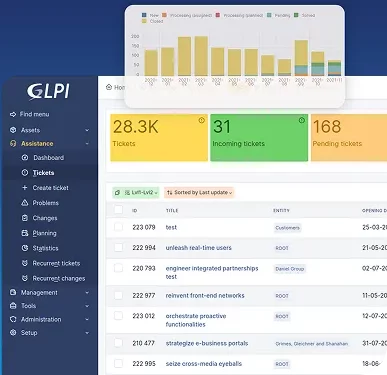Viewport: 387px width, 375px height.
Task: Open ticket seize cross-media eyeballs
Action: [204, 364]
